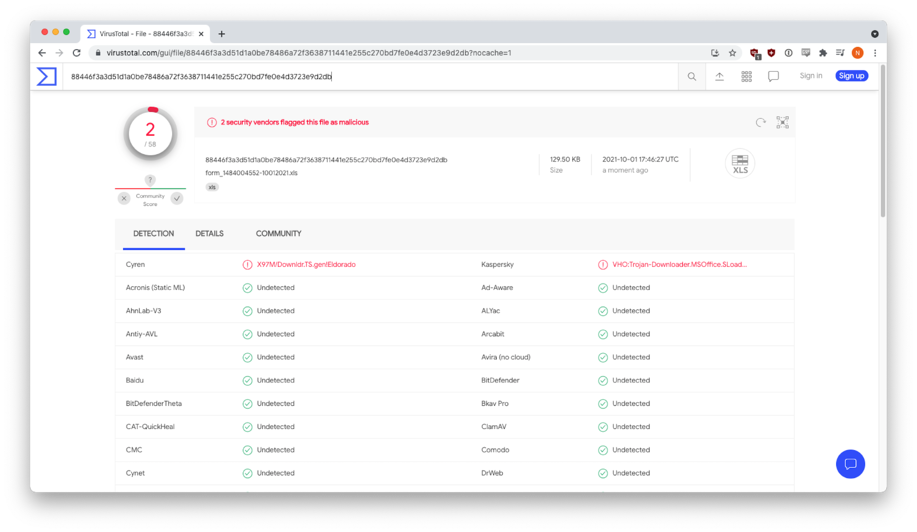Click the file hash text in the summary

(326, 160)
